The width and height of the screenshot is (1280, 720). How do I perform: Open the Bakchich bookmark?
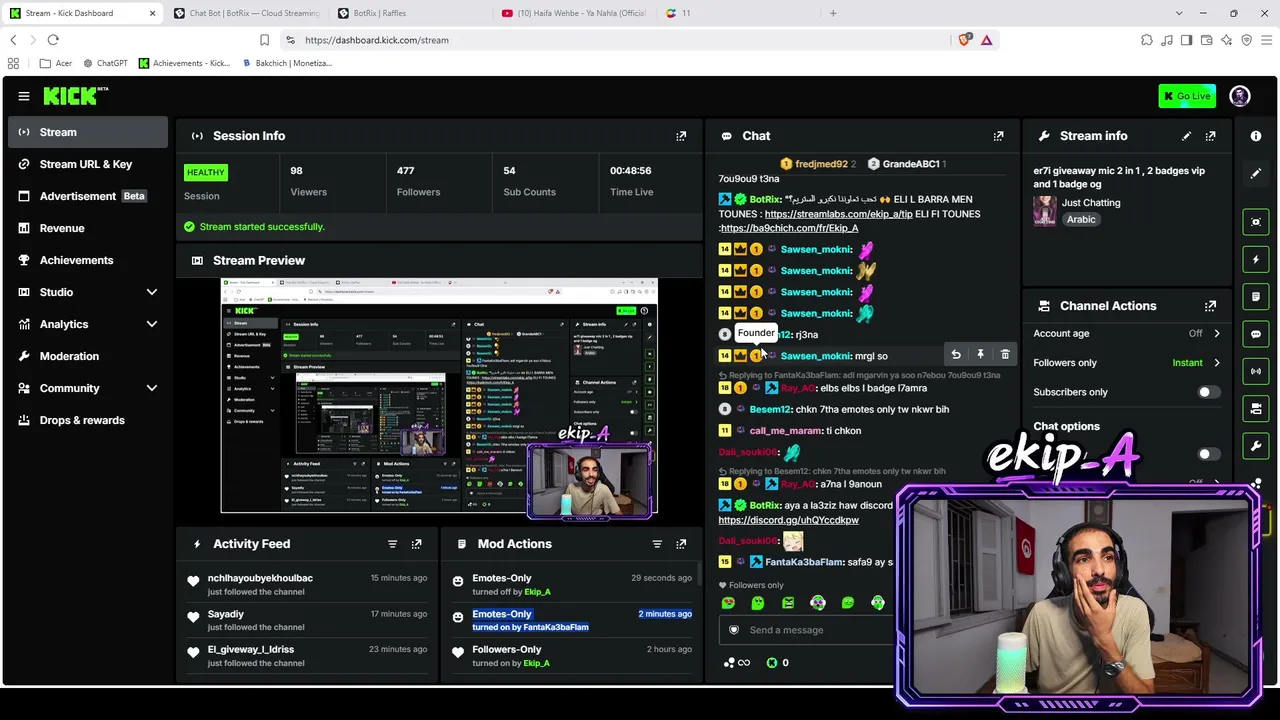tap(286, 63)
